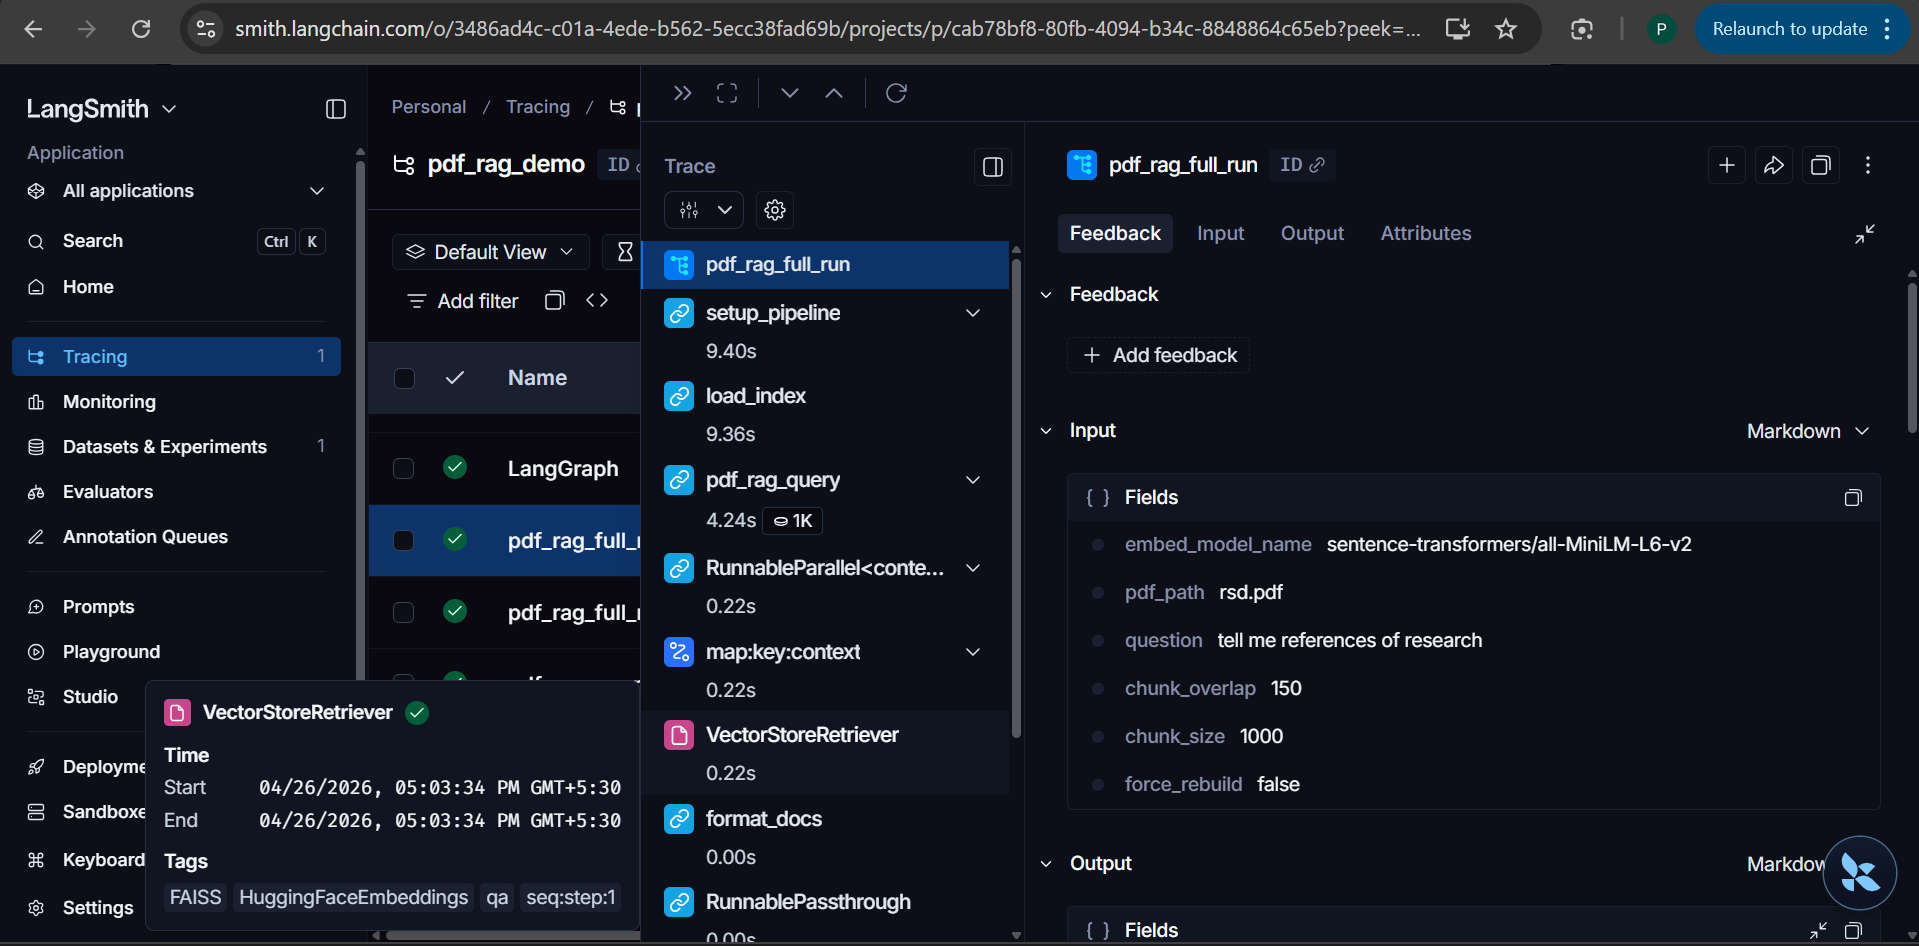Select all runs header checkbox
The width and height of the screenshot is (1919, 946).
[x=404, y=378]
